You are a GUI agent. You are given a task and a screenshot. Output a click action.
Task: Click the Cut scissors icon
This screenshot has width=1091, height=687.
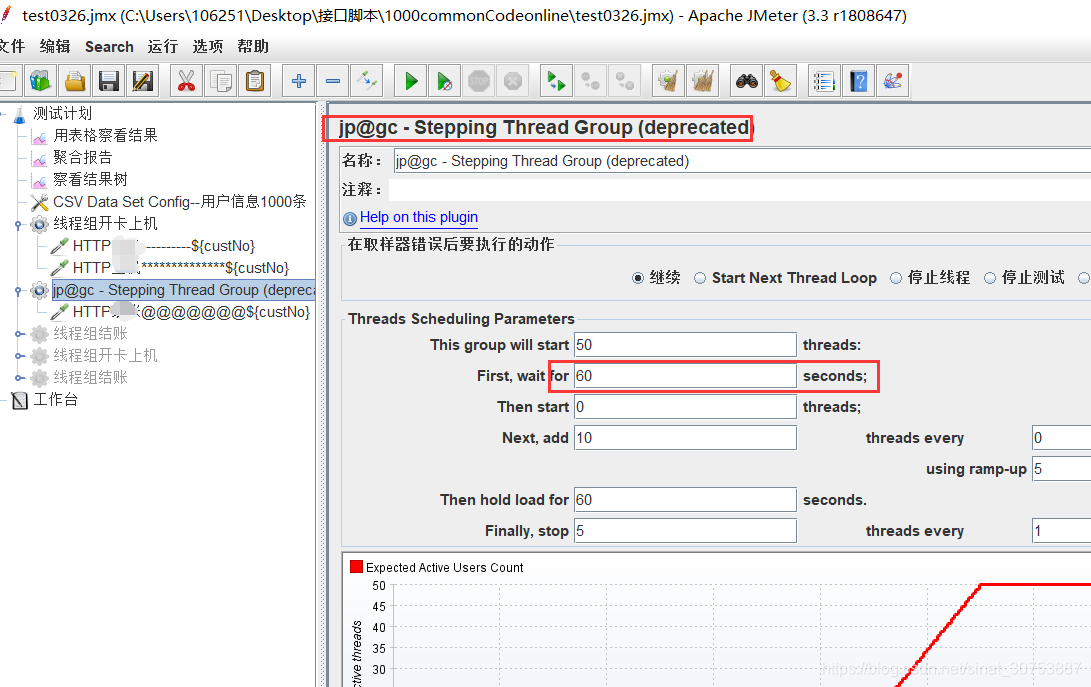tap(186, 81)
